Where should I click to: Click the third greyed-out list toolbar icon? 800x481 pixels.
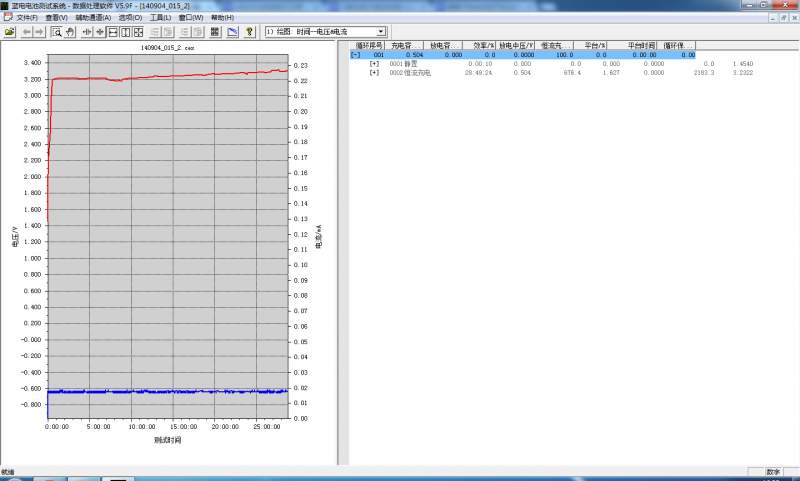click(185, 32)
